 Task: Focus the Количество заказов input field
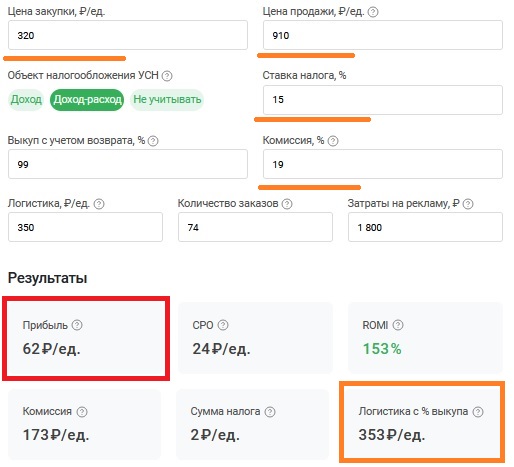point(255,227)
